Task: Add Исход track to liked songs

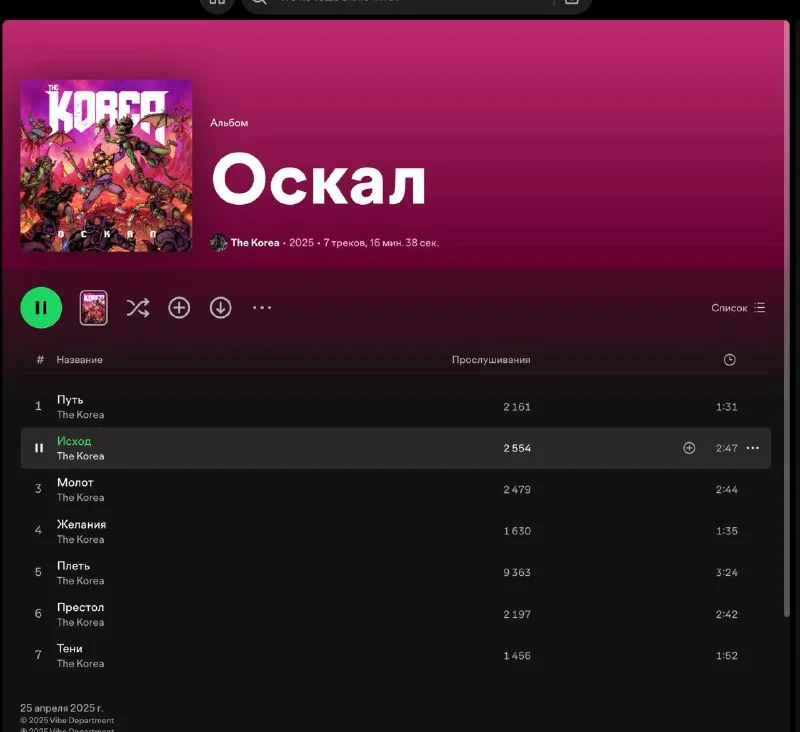Action: pyautogui.click(x=689, y=448)
